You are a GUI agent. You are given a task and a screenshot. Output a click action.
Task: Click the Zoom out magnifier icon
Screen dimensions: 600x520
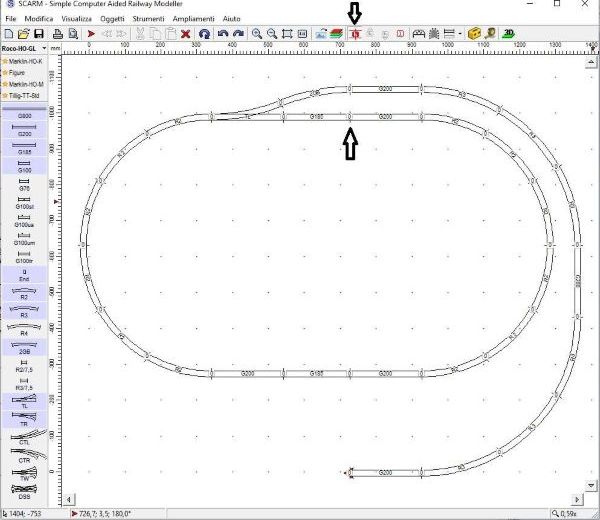[x=272, y=33]
